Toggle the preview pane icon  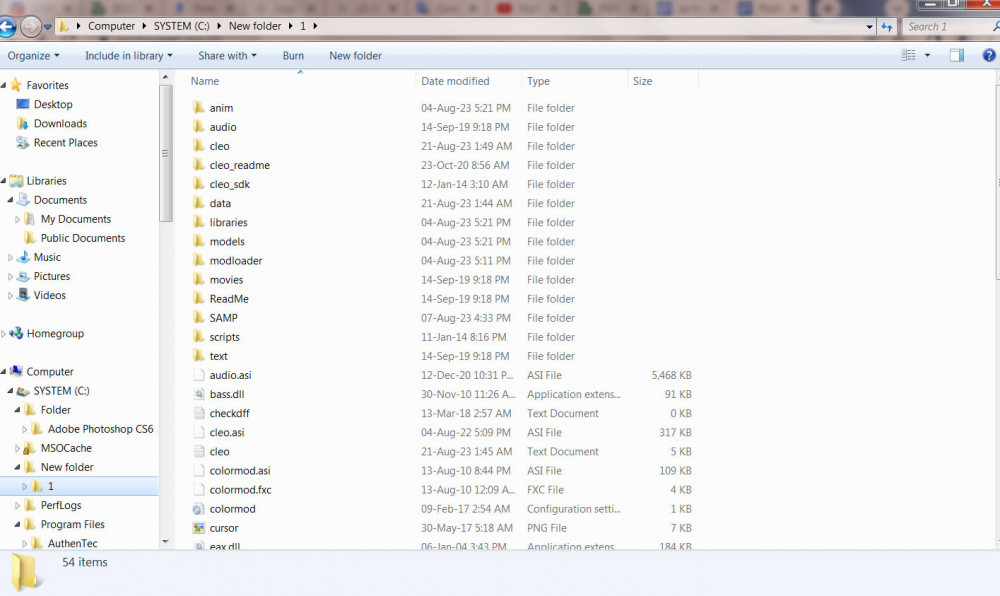point(957,55)
